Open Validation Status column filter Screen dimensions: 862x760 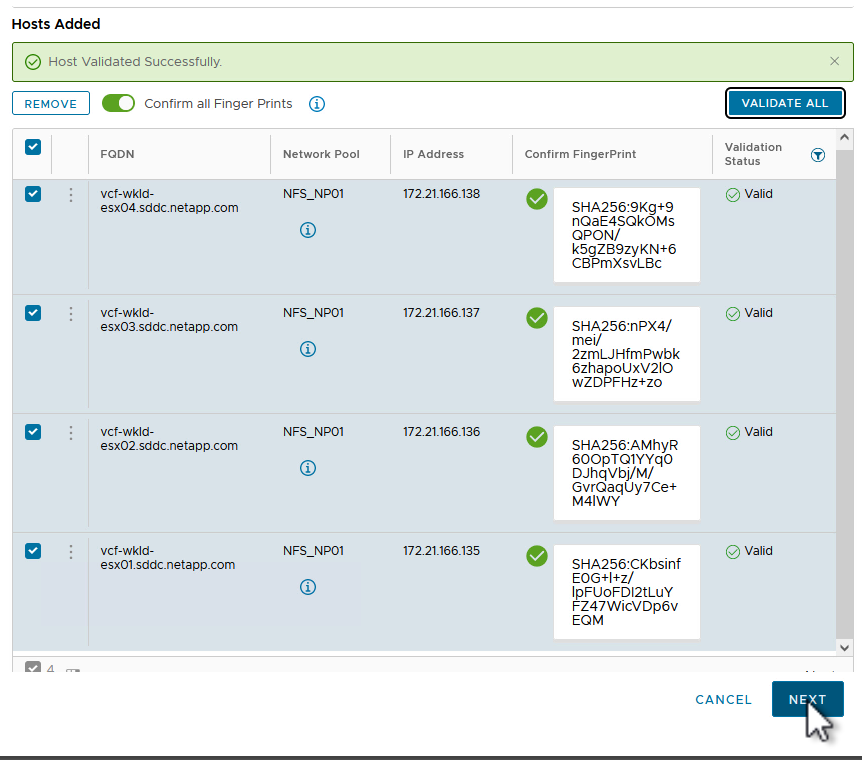coord(818,155)
